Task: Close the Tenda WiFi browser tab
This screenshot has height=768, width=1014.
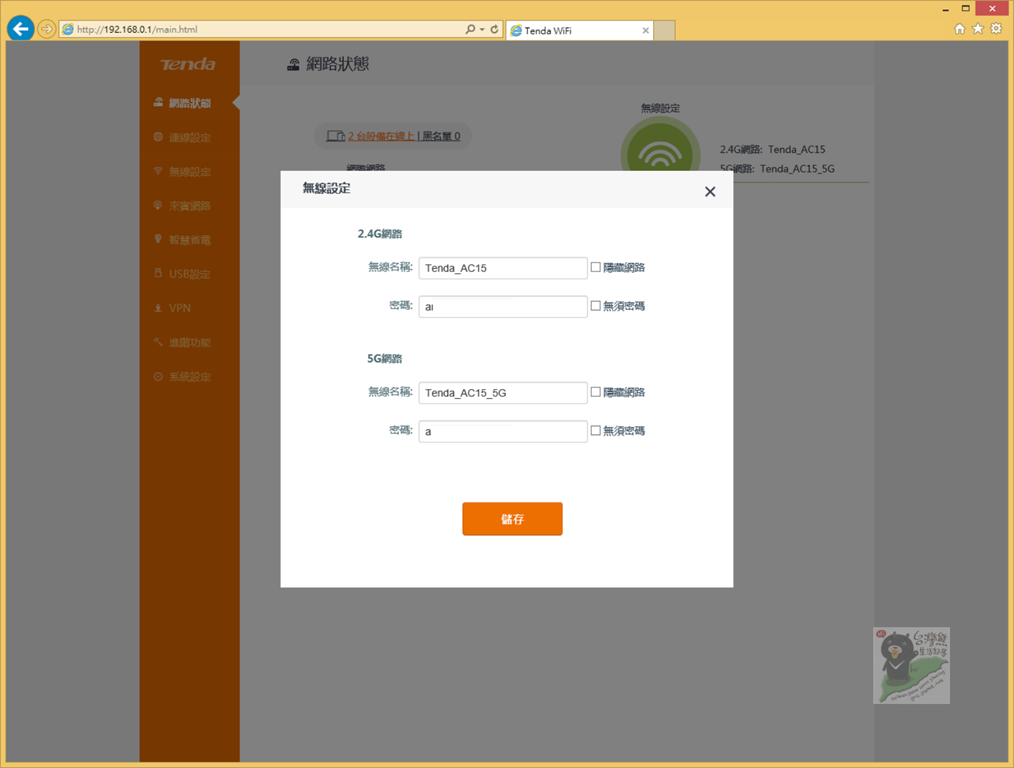Action: 645,30
